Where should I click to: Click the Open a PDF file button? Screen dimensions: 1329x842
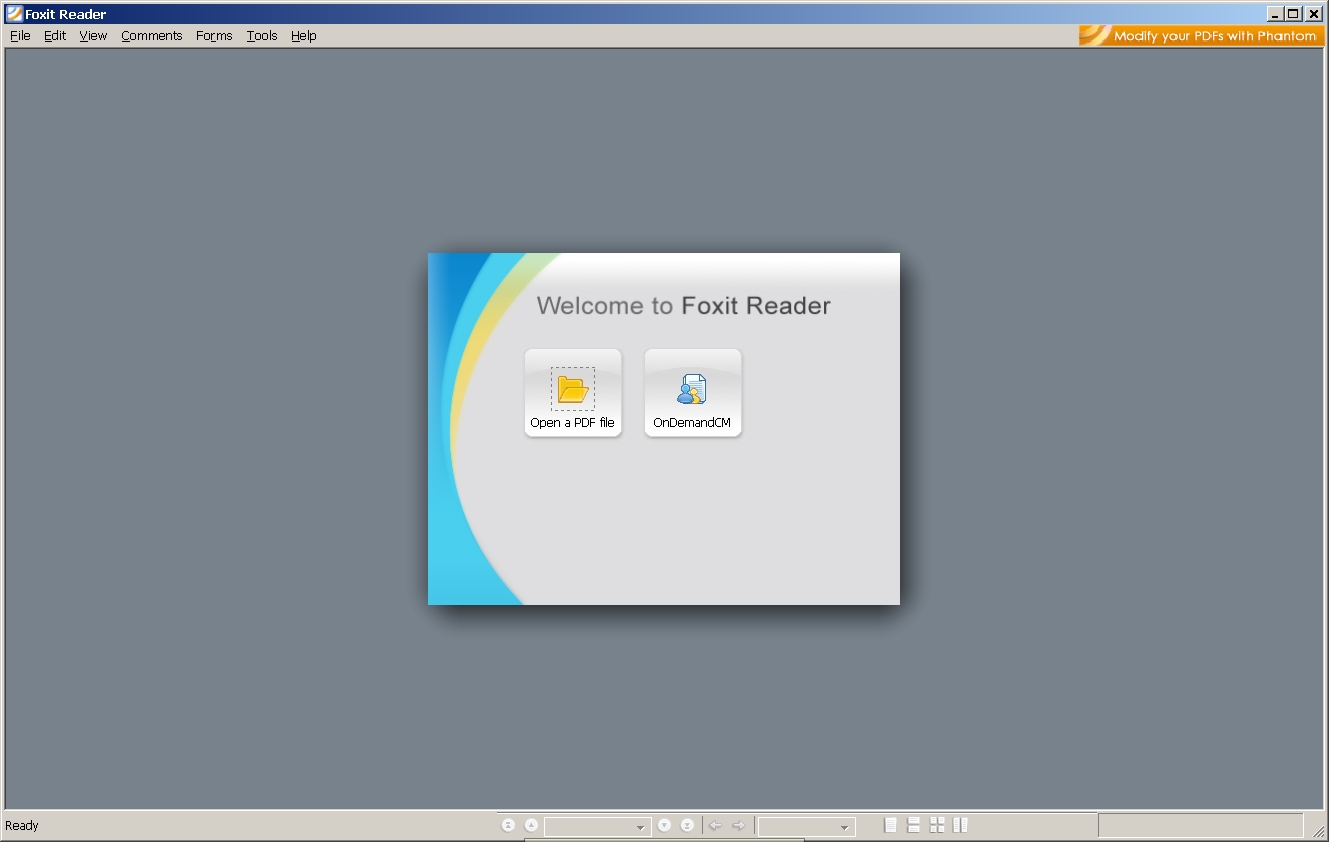(x=573, y=393)
